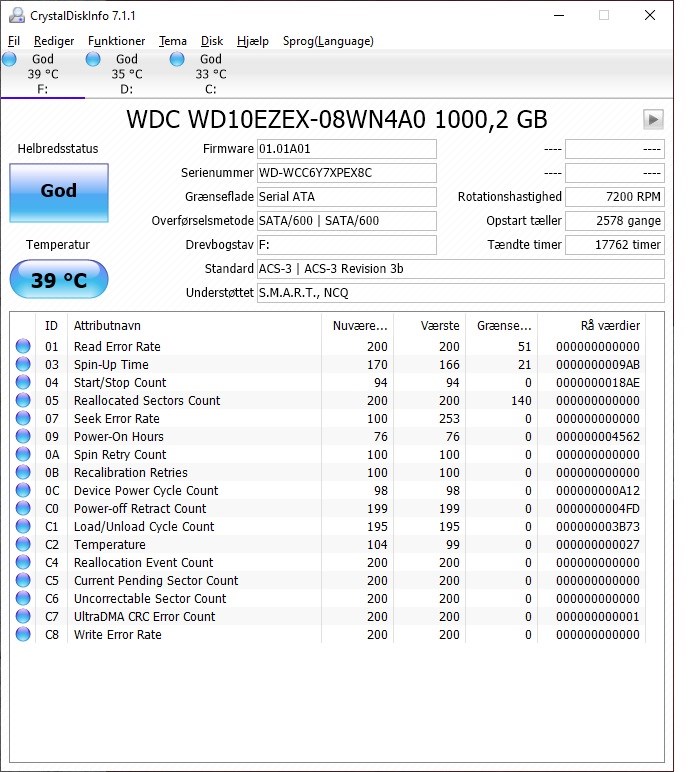Click the Spin-Up Time attribute name
700x772 pixels.
tap(111, 365)
